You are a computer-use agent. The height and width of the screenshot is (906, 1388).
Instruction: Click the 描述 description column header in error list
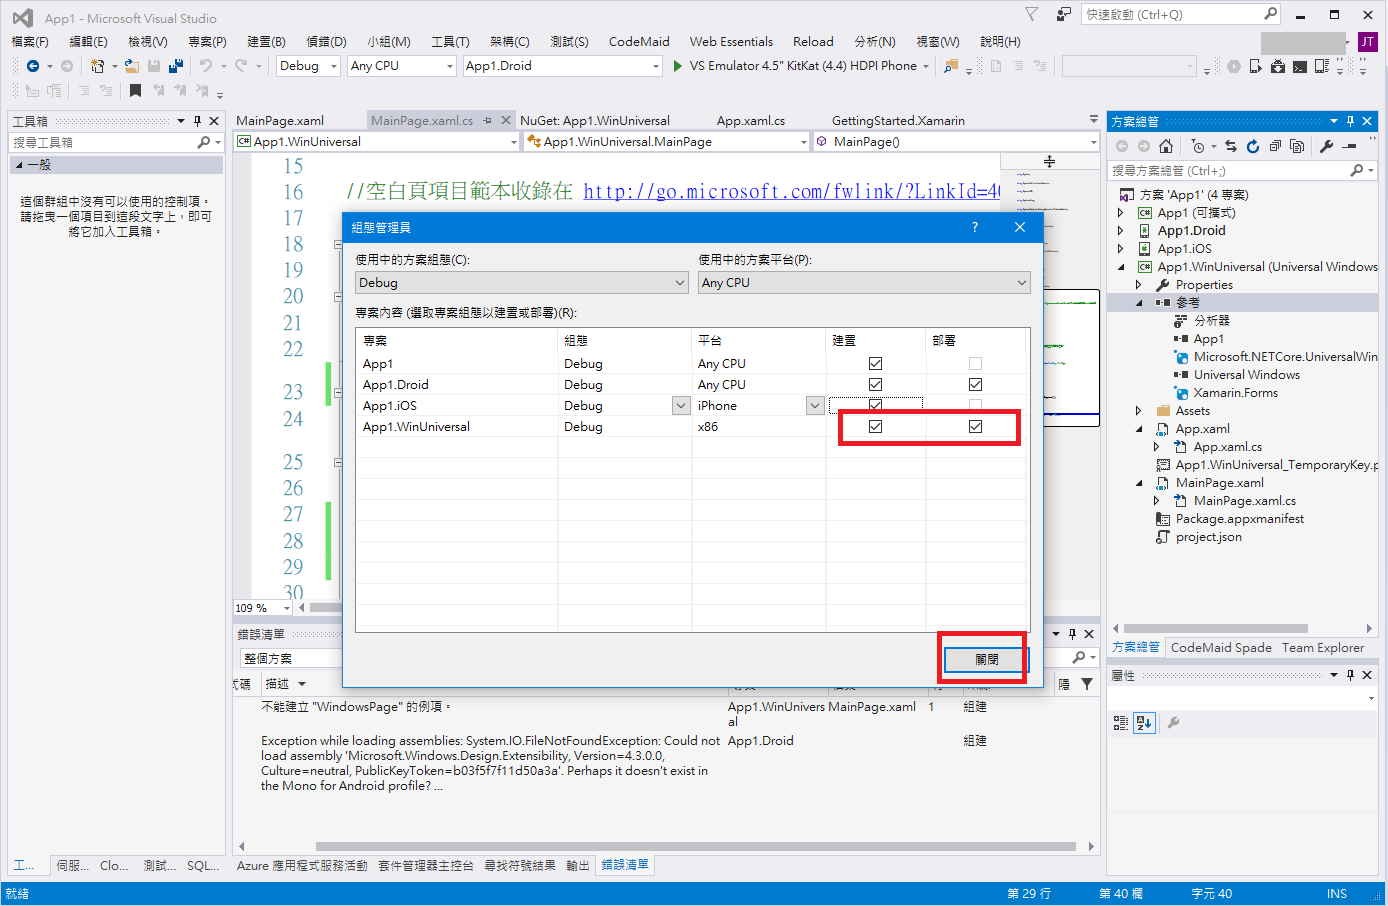click(285, 684)
